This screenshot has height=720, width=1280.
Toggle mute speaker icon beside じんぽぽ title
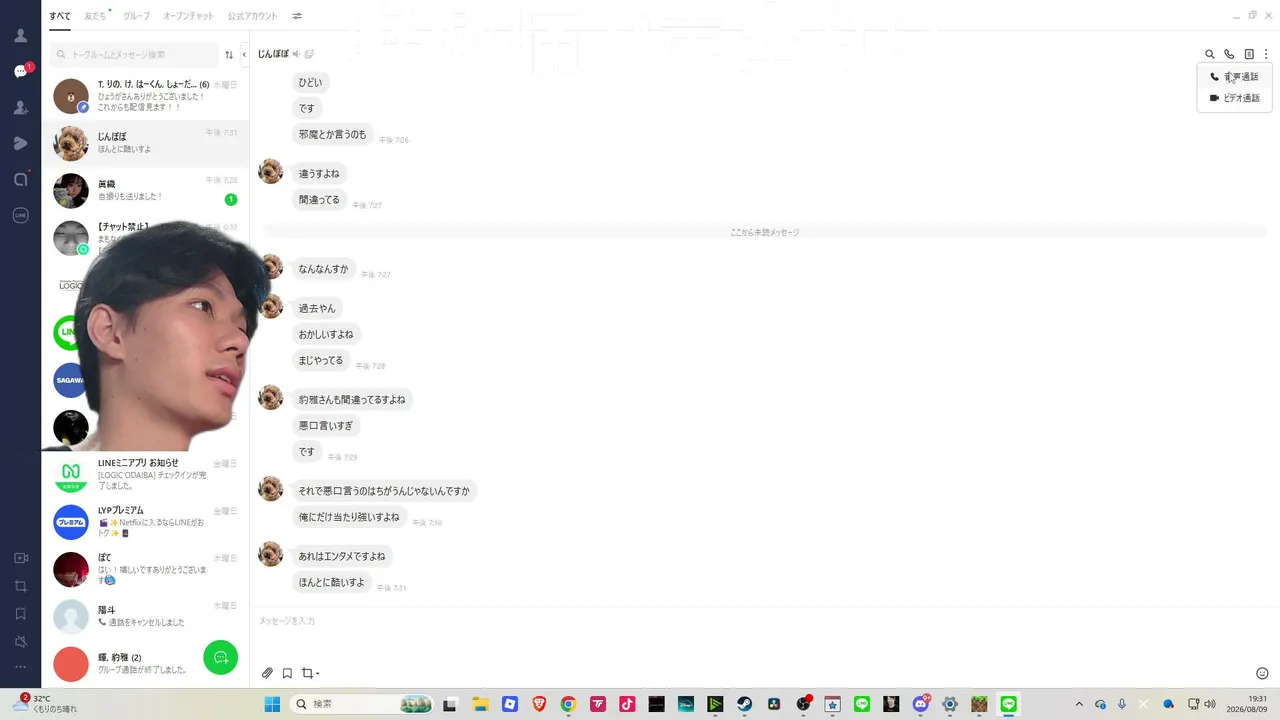coord(296,54)
